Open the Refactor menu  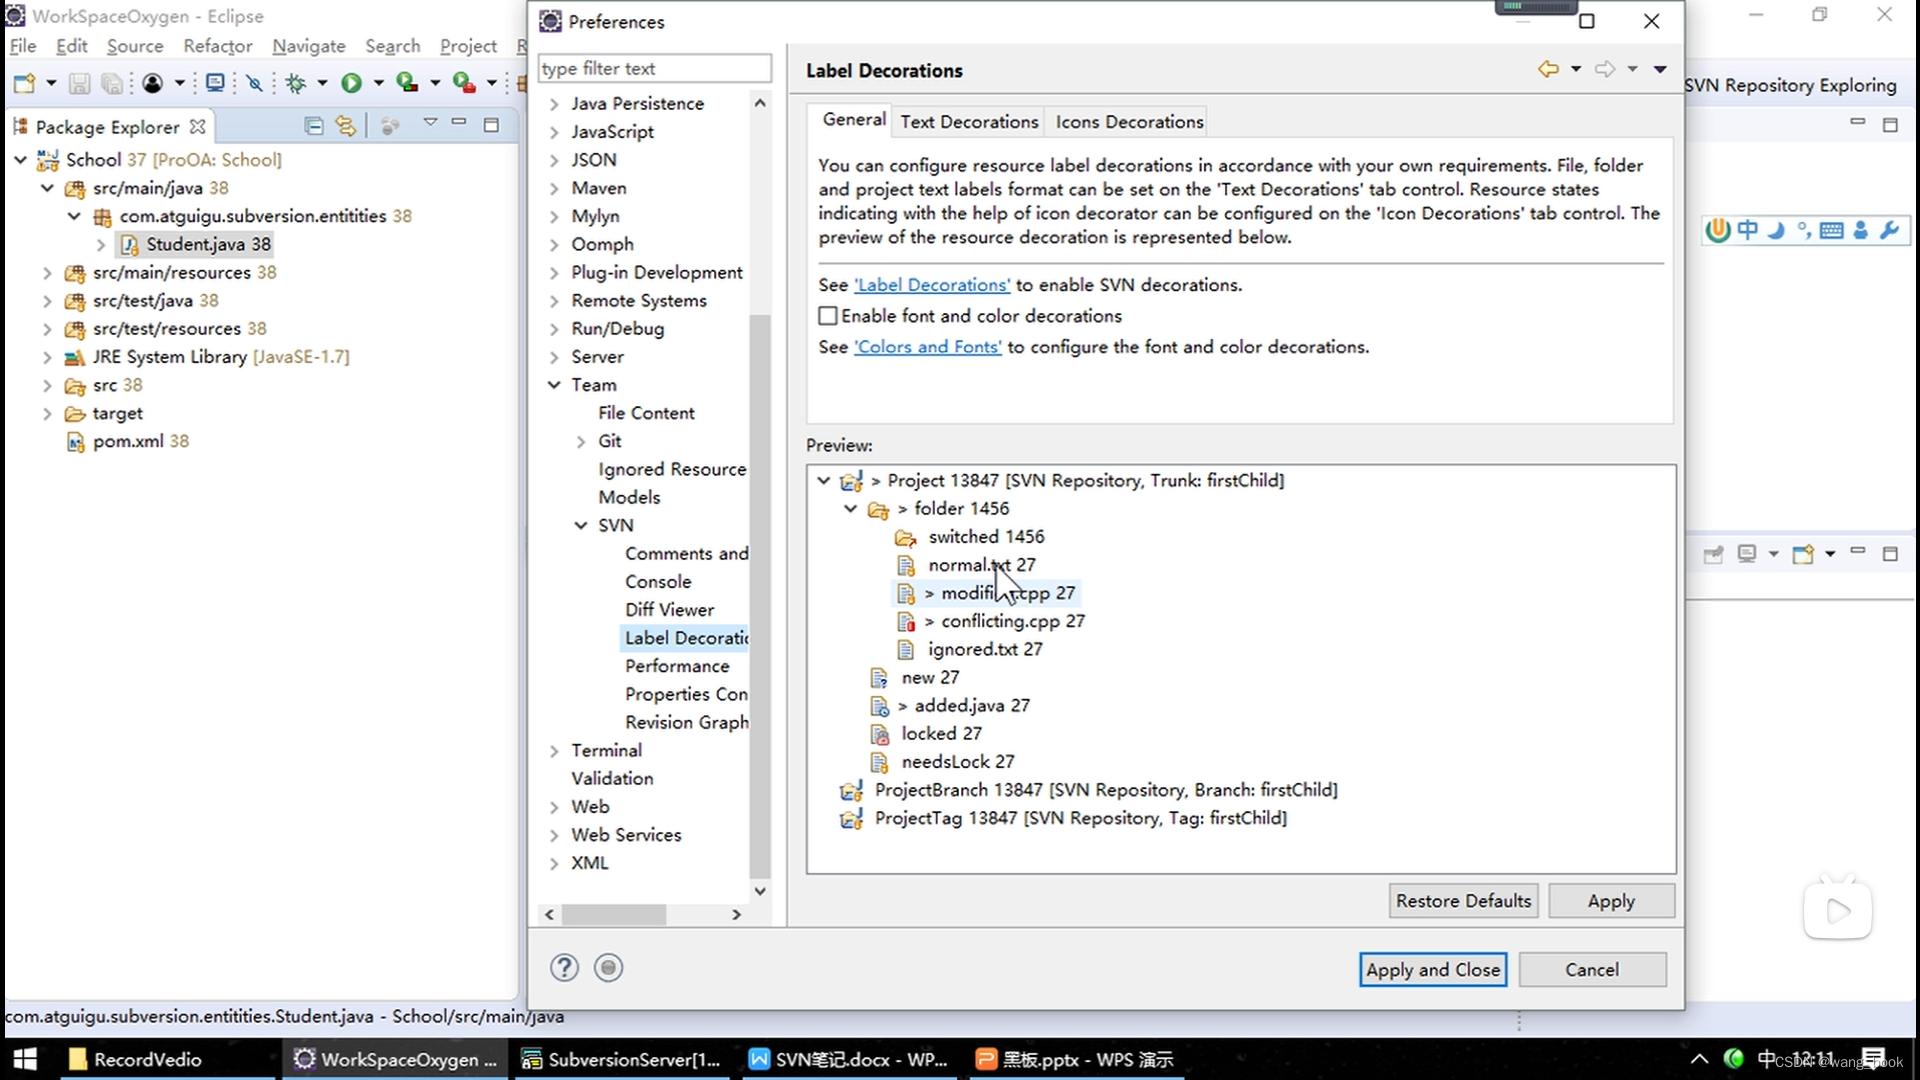coord(218,46)
